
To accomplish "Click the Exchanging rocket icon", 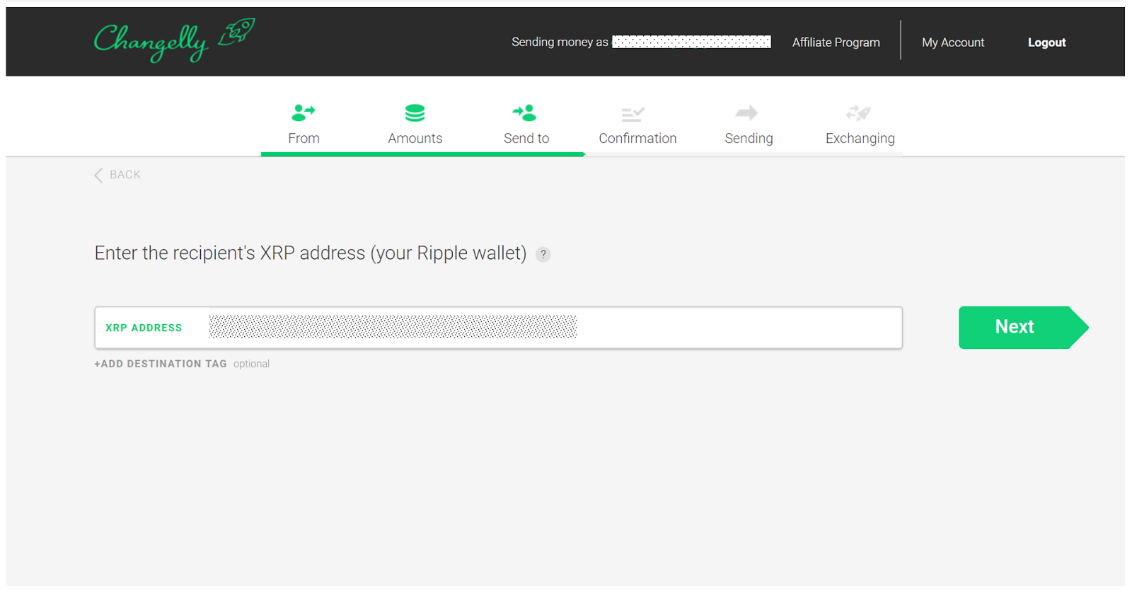I will pos(858,113).
